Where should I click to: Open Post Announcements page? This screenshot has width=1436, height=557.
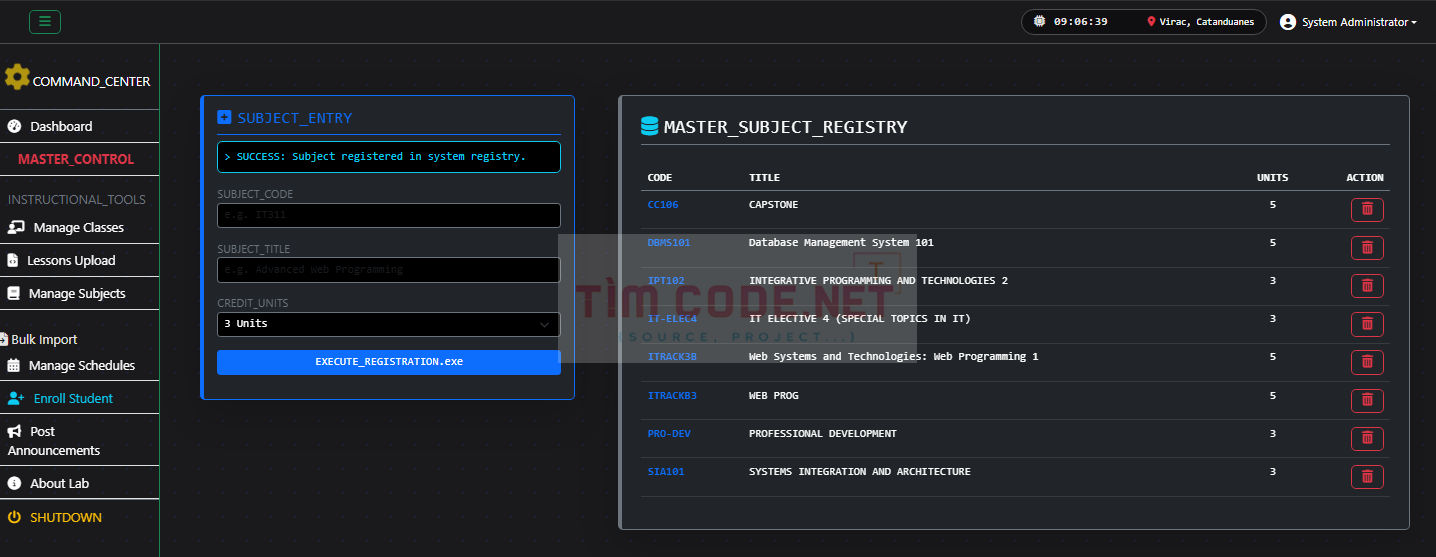click(x=54, y=440)
